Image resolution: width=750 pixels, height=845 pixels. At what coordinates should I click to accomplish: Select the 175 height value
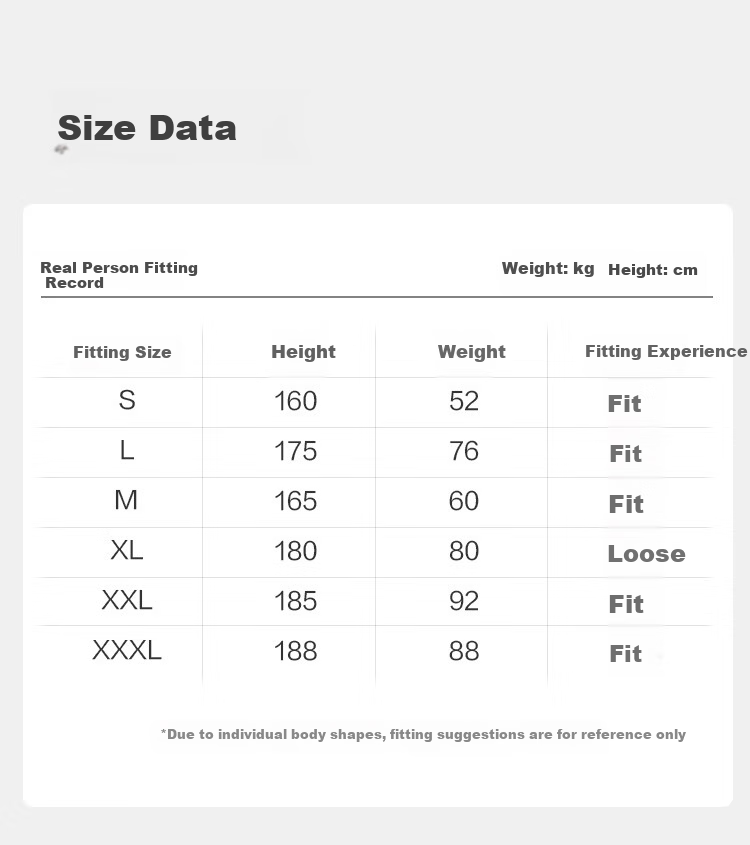click(295, 451)
